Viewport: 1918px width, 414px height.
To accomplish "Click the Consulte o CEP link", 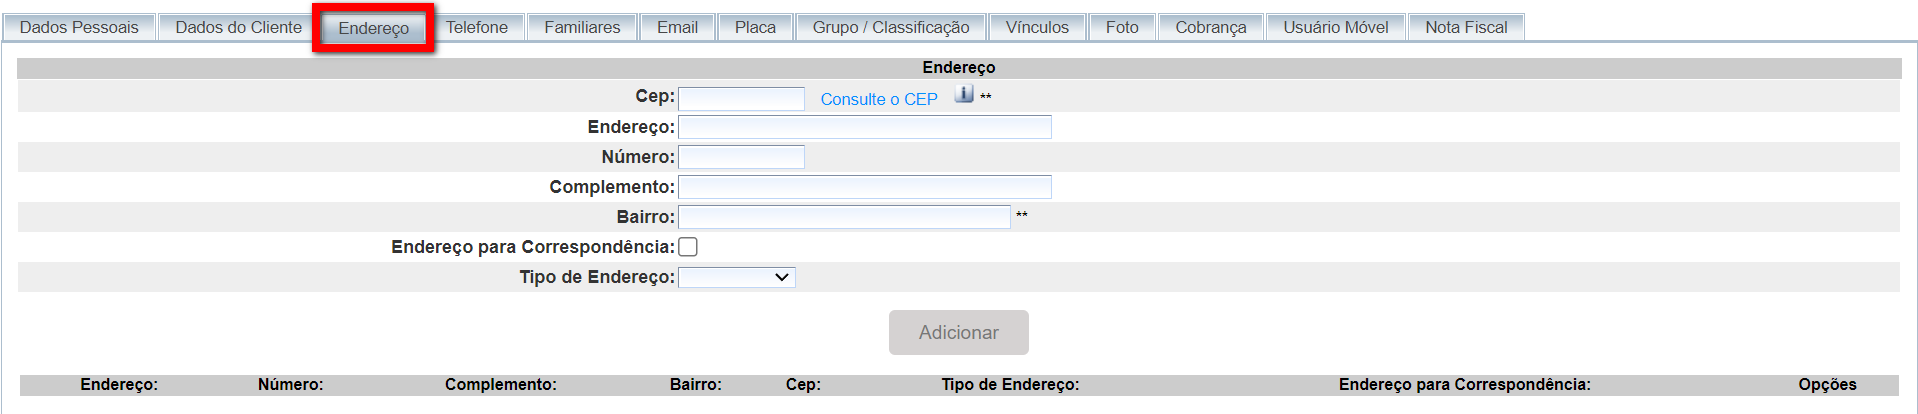I will point(879,99).
